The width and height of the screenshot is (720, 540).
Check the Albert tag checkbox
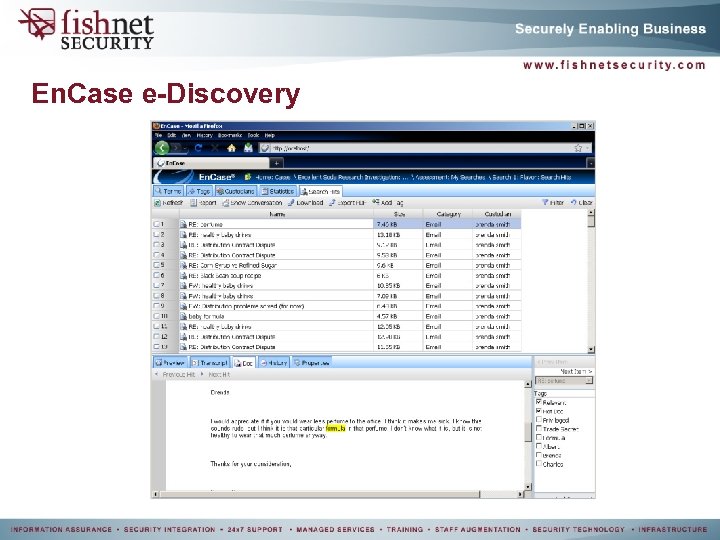point(539,445)
